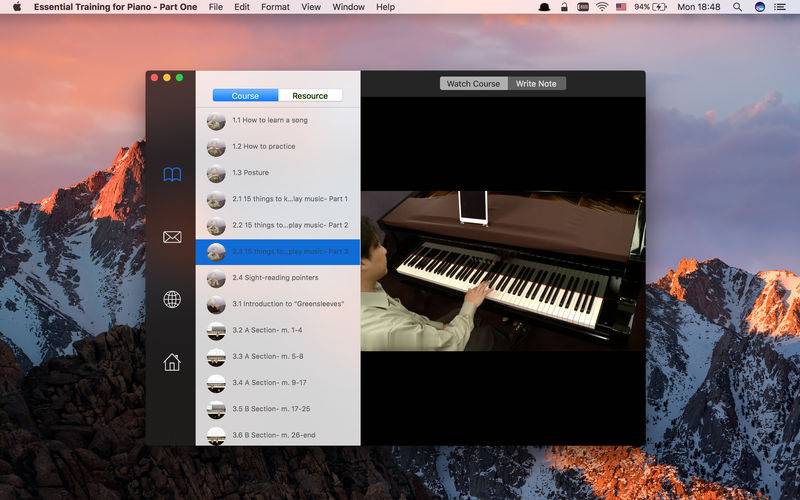This screenshot has height=500, width=800.
Task: Open lesson 3.4 A Section m. 9-17
Action: click(278, 383)
